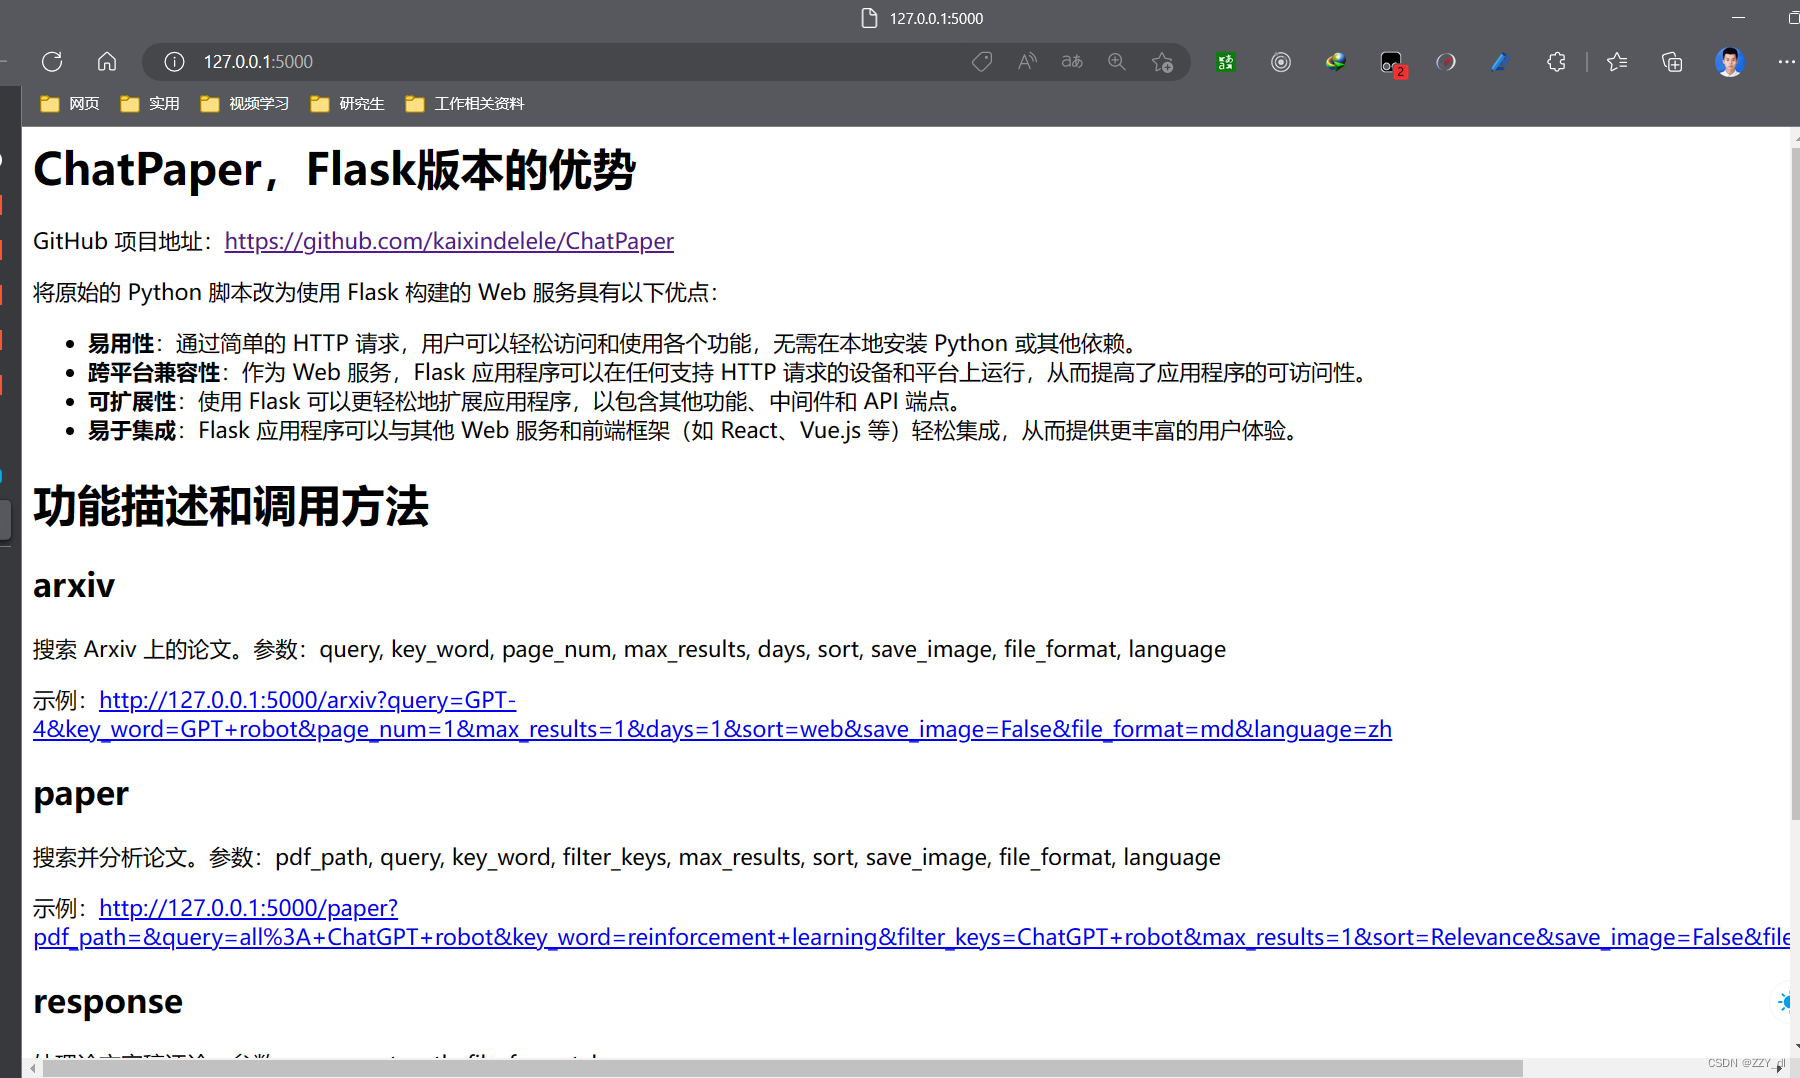
Task: Open the compass-style extension icon
Action: click(1446, 62)
